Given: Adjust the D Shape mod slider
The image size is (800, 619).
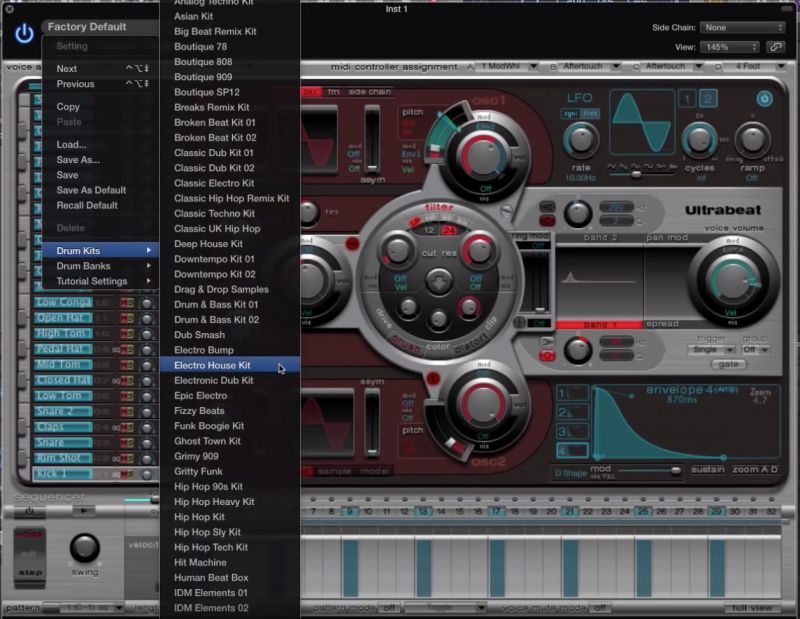Looking at the screenshot, I should click(674, 469).
